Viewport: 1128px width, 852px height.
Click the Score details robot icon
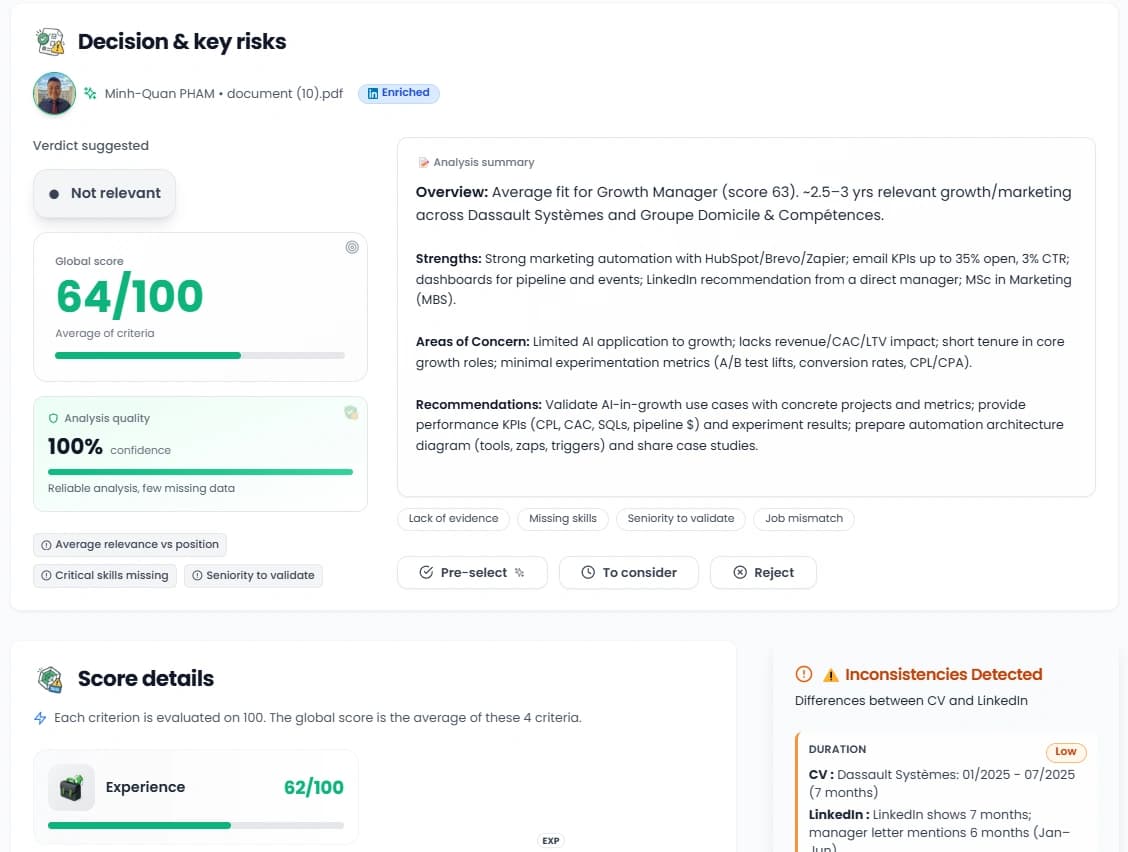48,678
